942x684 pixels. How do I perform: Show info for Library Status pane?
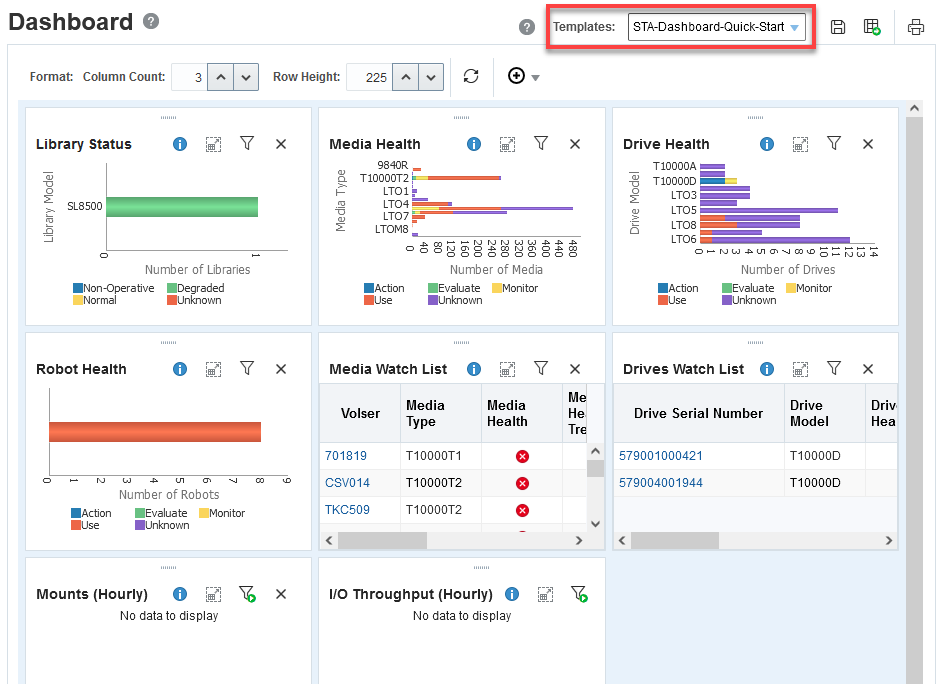180,144
